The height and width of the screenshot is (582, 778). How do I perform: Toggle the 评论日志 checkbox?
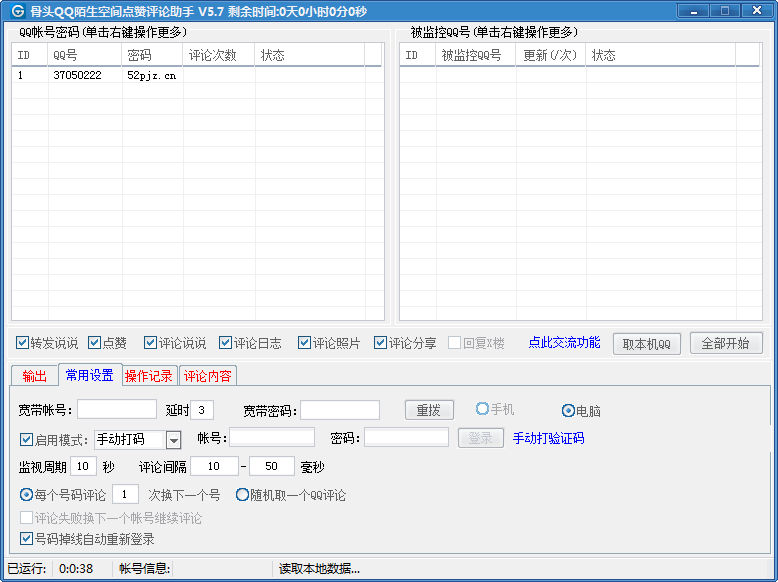coord(226,343)
